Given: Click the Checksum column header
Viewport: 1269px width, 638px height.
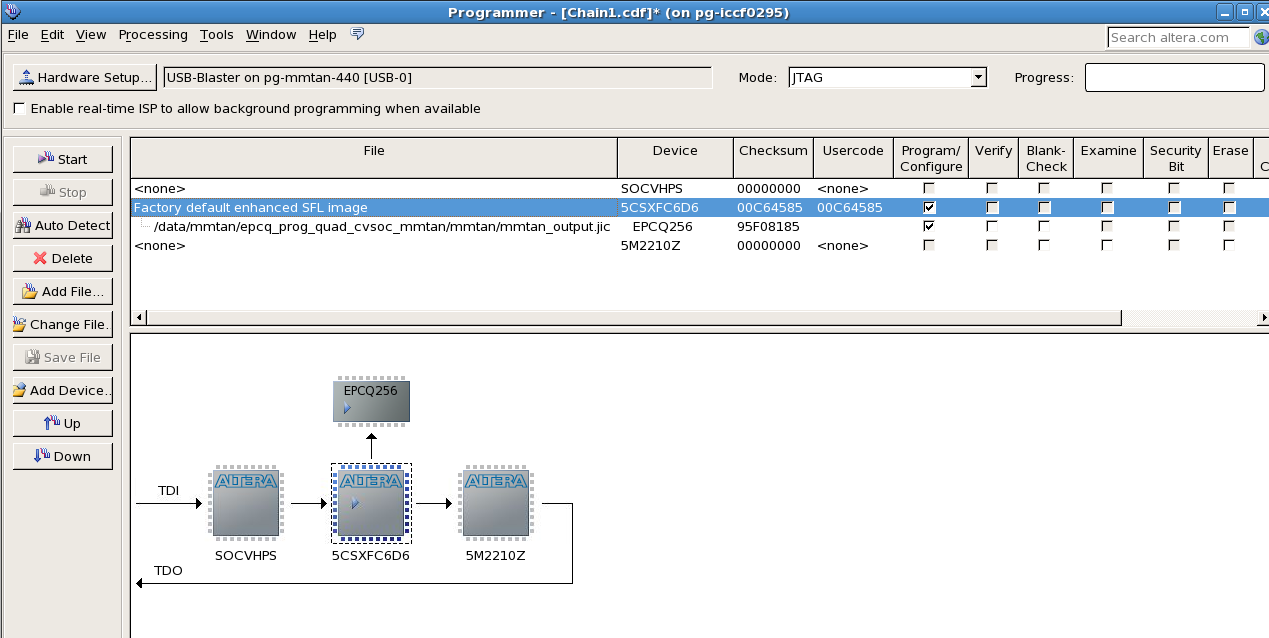Looking at the screenshot, I should 773,158.
